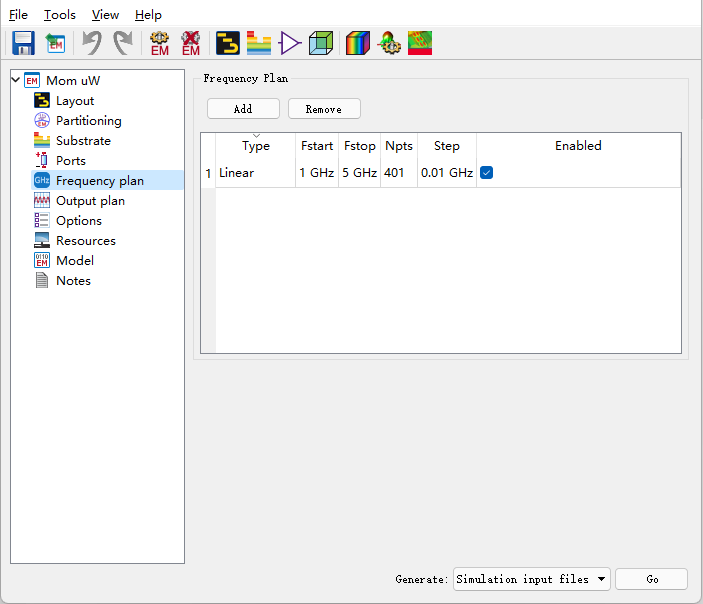Open the Tools menu
This screenshot has height=604, width=703.
pyautogui.click(x=60, y=15)
